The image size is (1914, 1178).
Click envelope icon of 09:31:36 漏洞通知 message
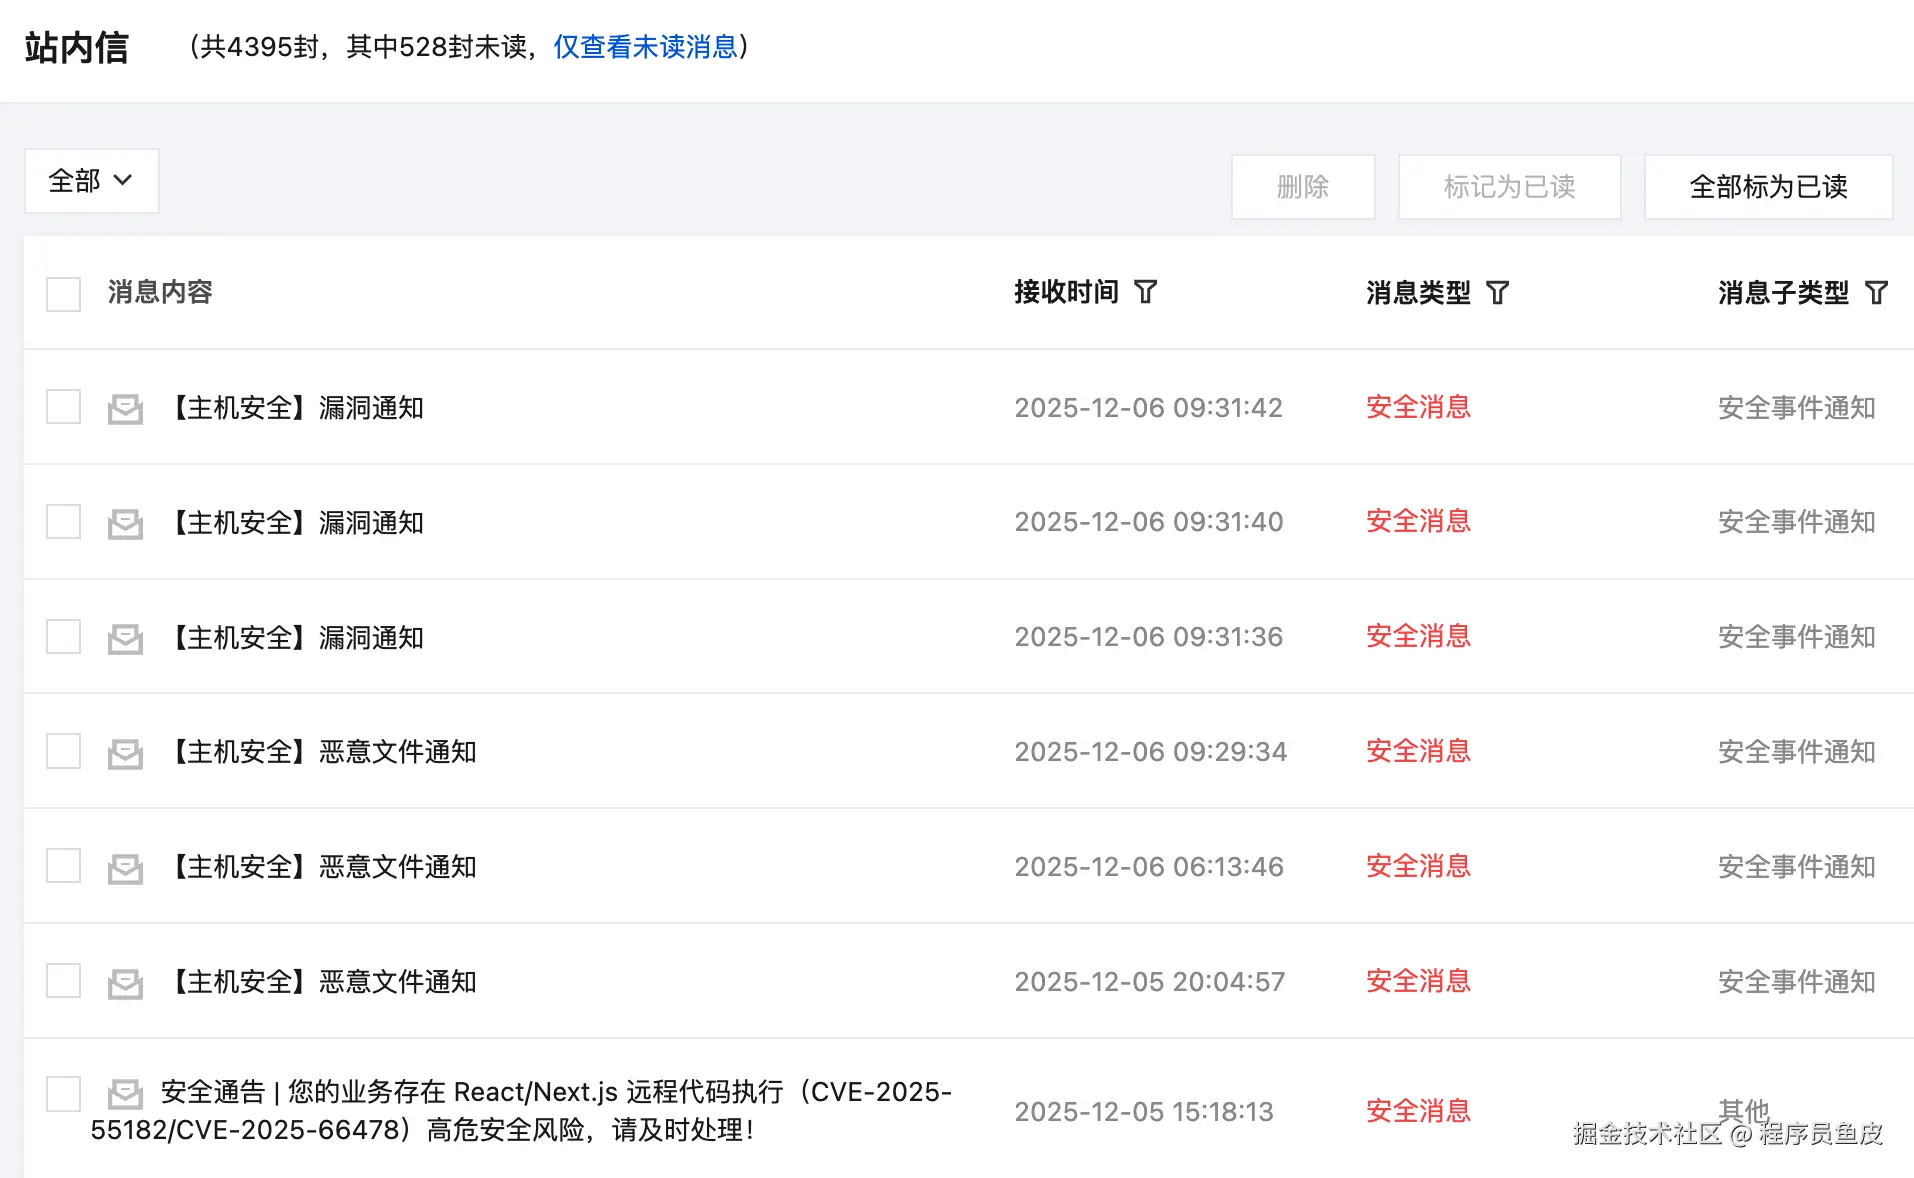(125, 638)
